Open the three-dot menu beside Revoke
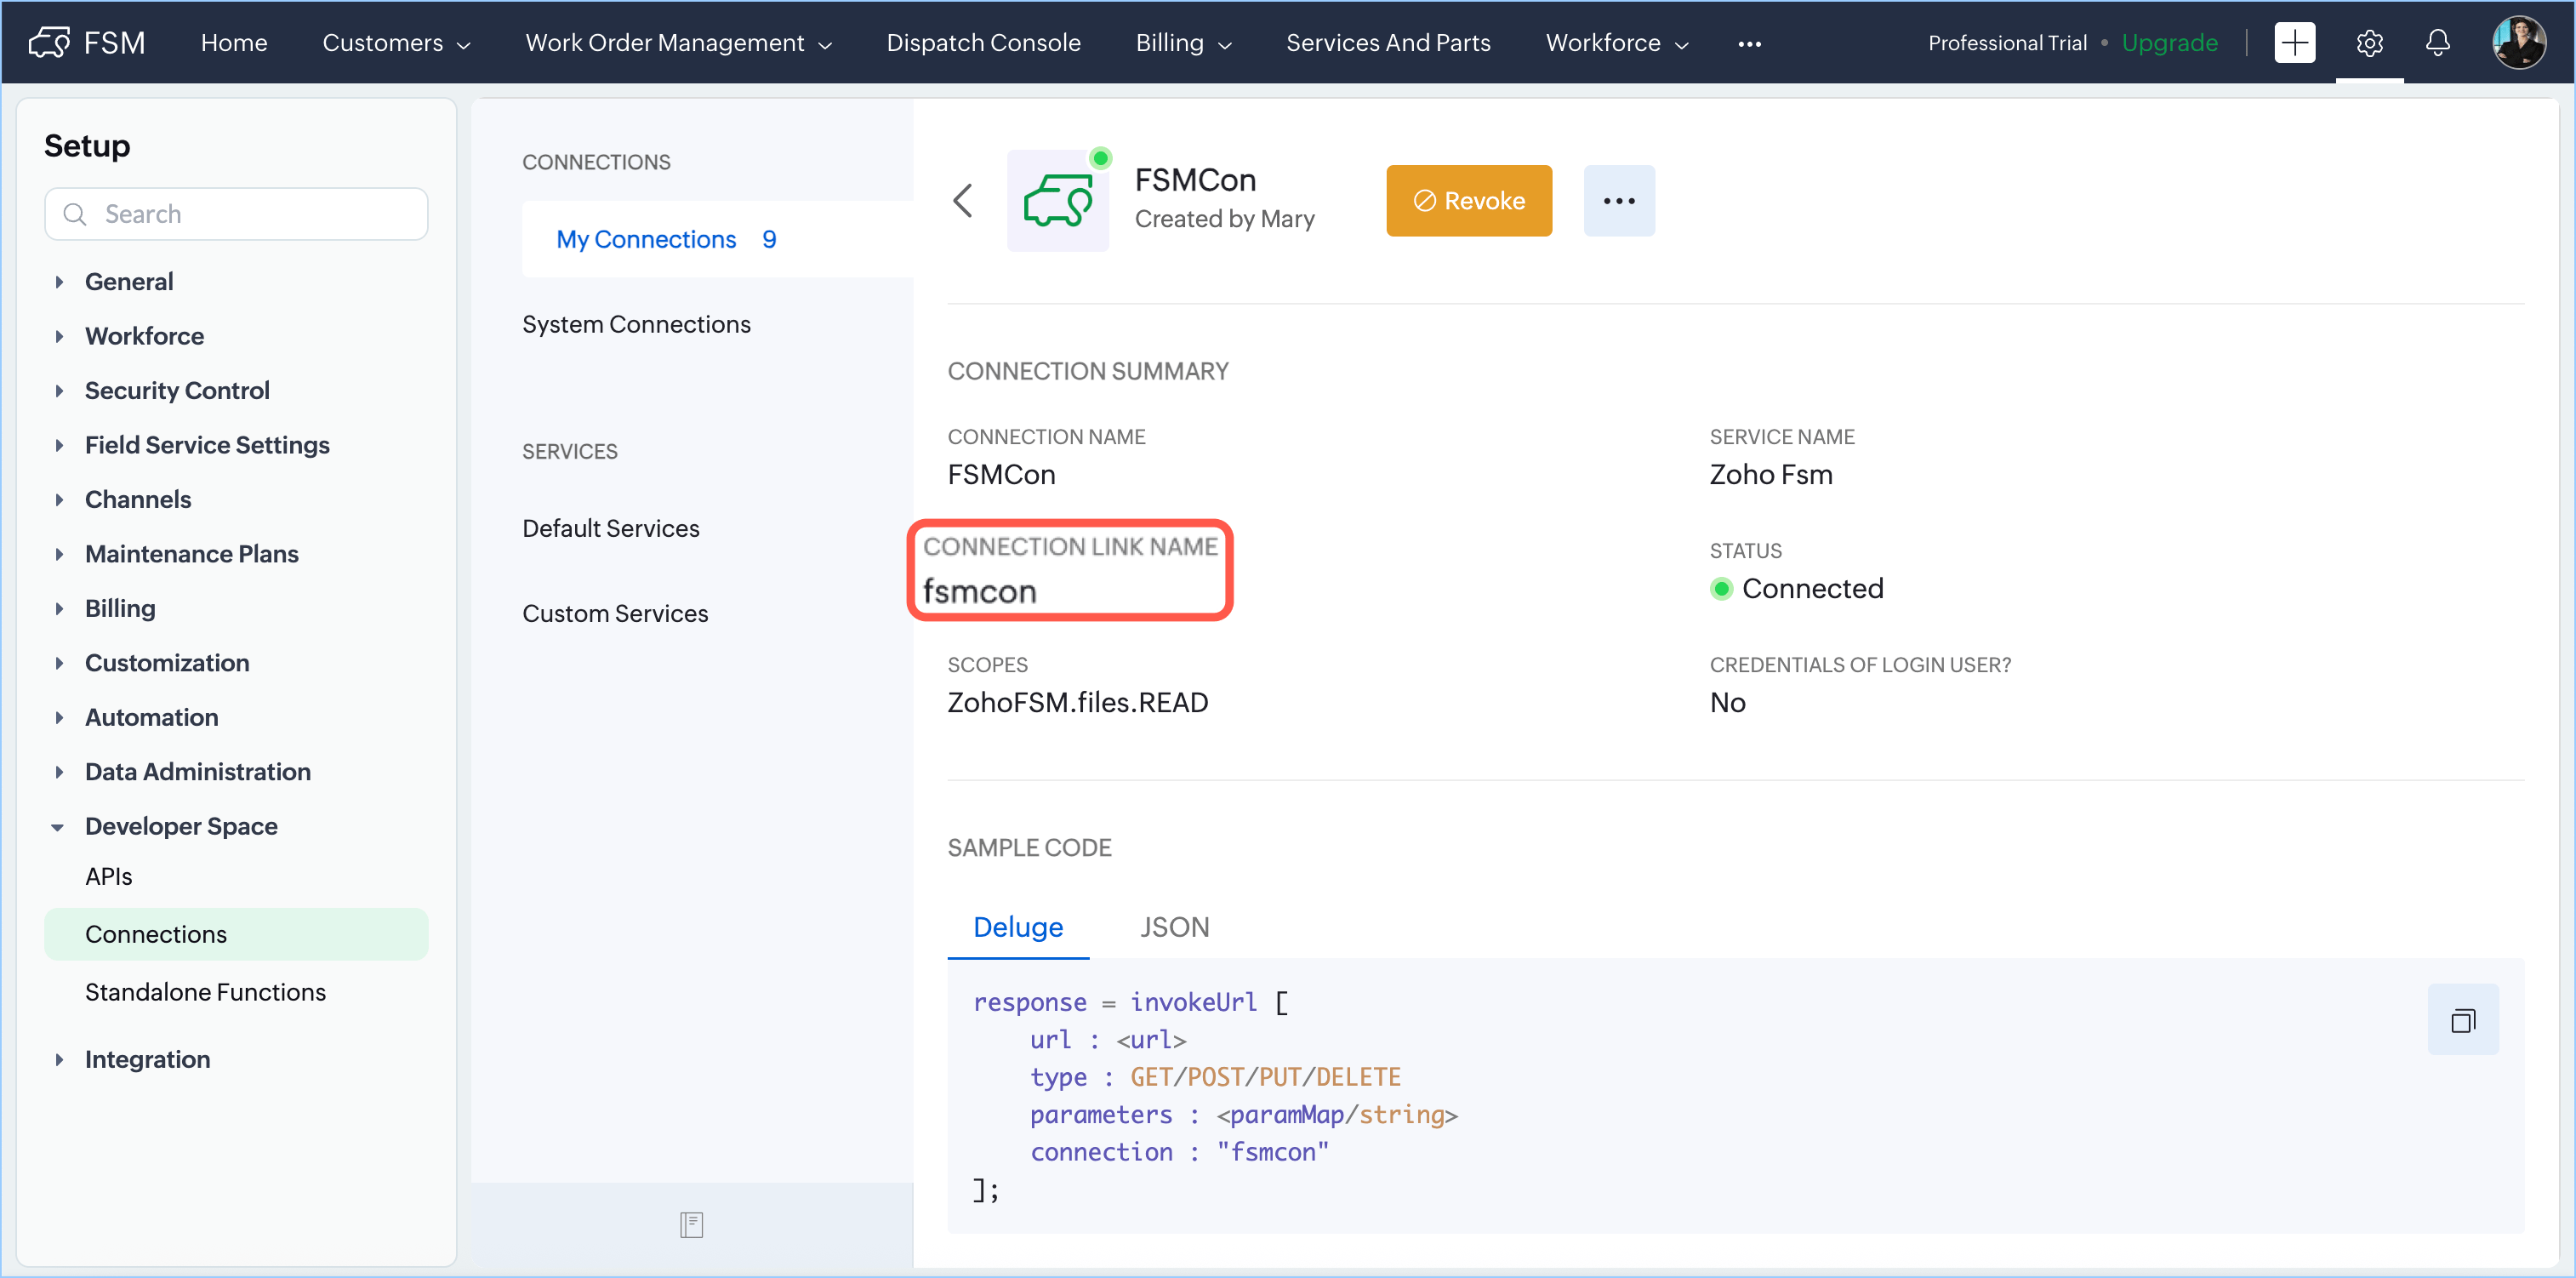 click(1618, 201)
